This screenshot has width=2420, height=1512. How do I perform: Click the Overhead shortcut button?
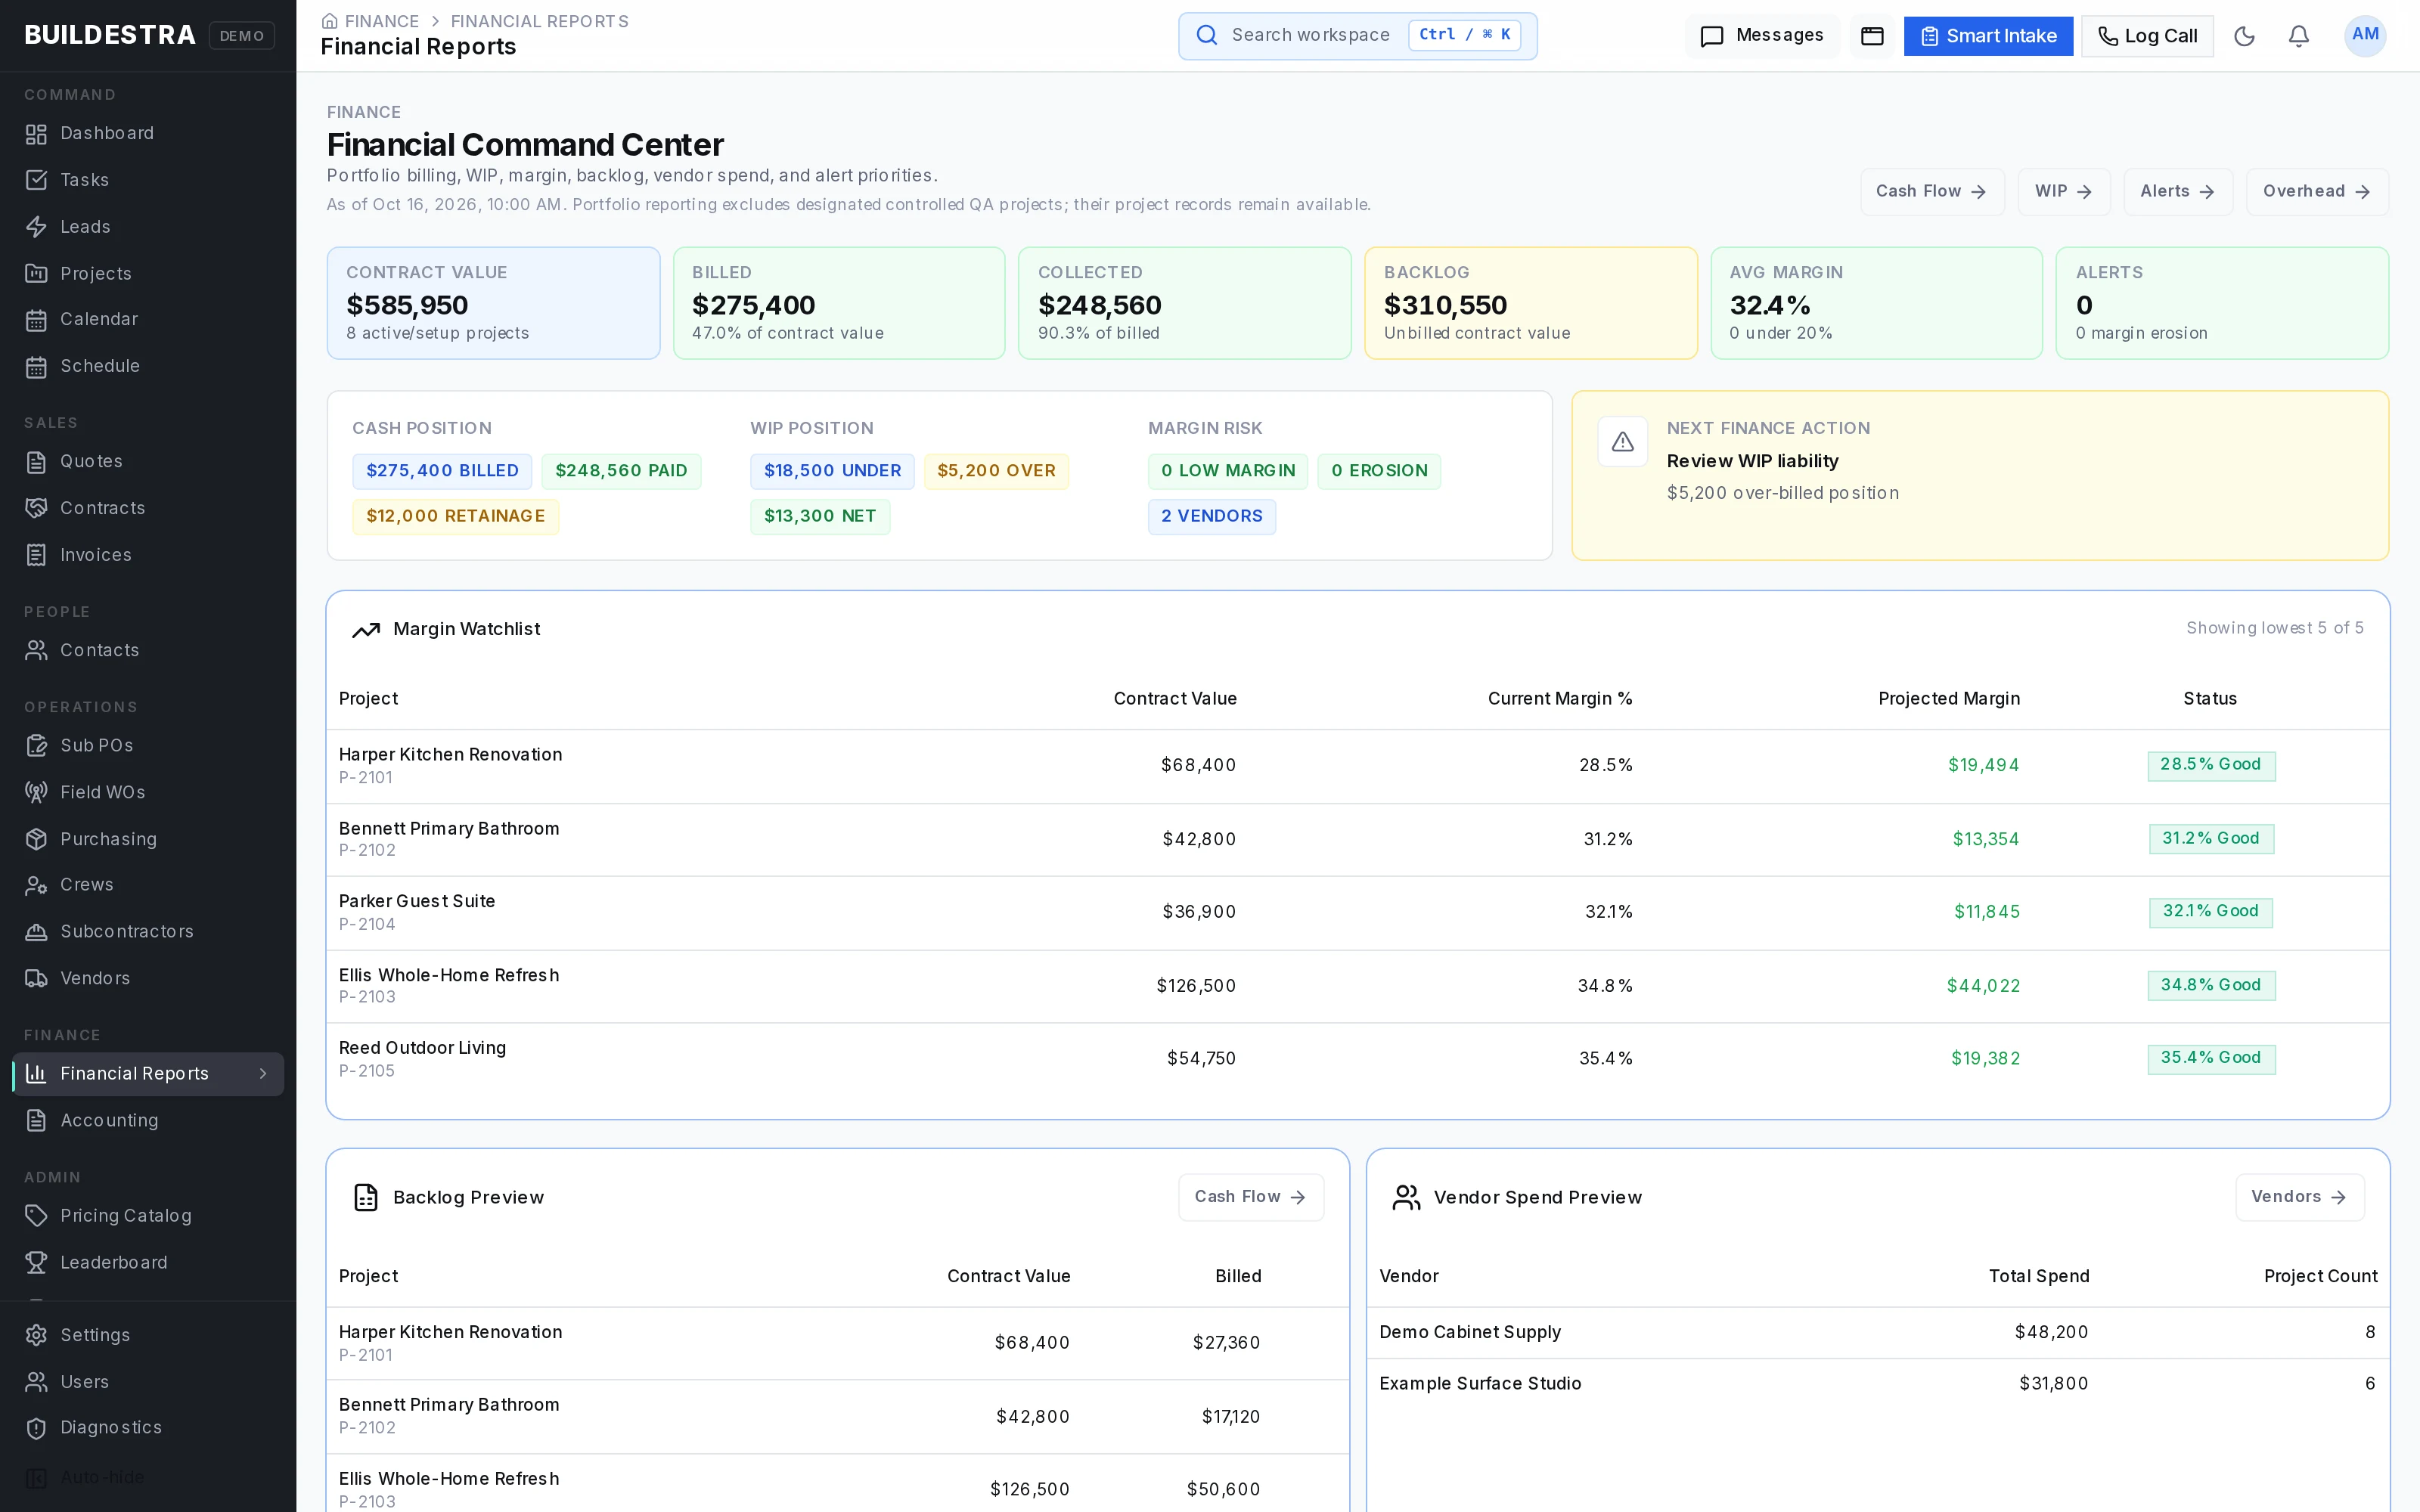[x=2316, y=191]
